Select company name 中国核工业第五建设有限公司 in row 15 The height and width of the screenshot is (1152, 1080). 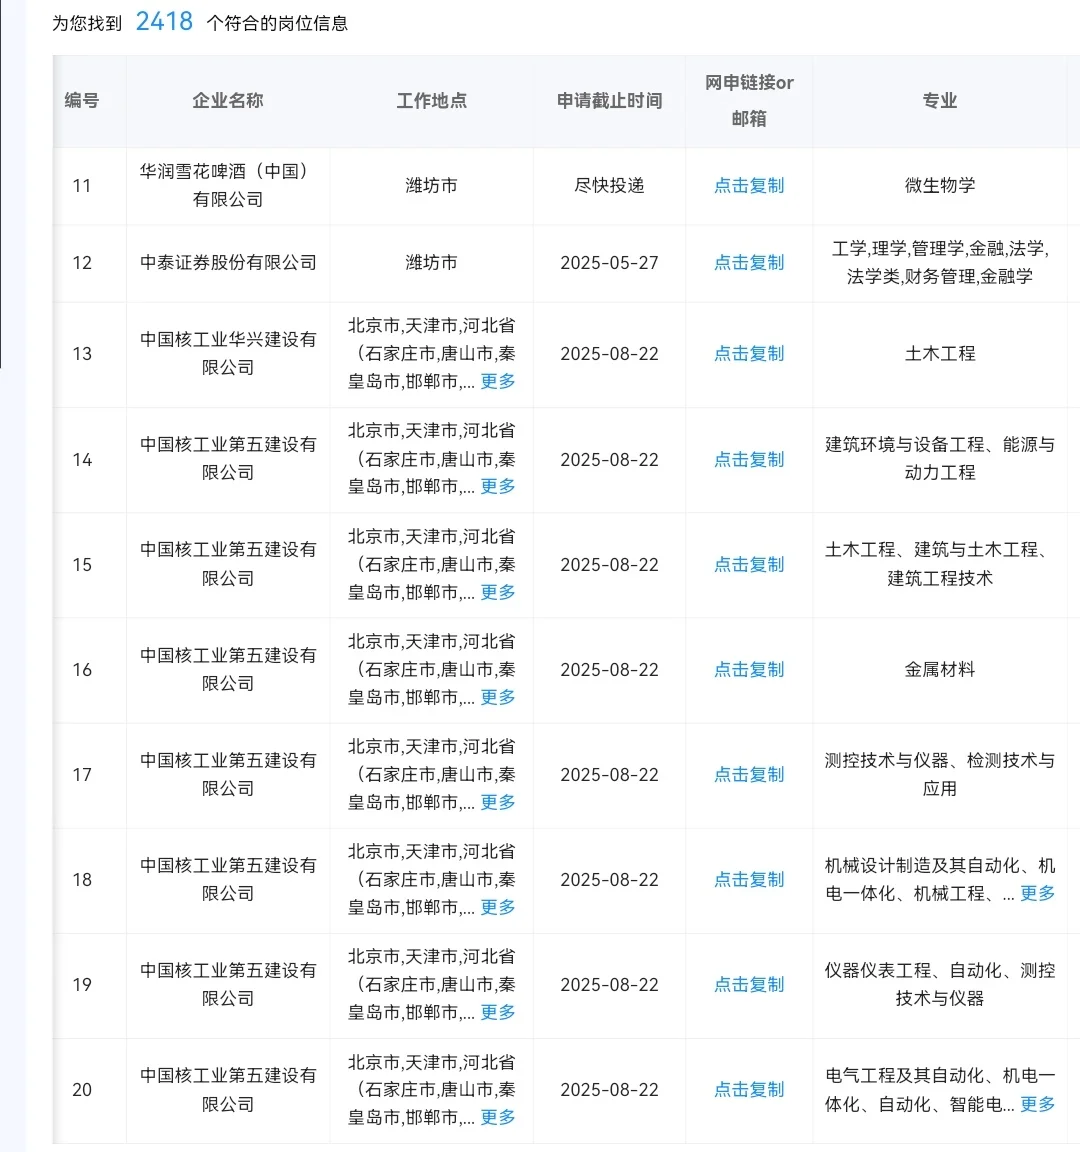coord(227,564)
